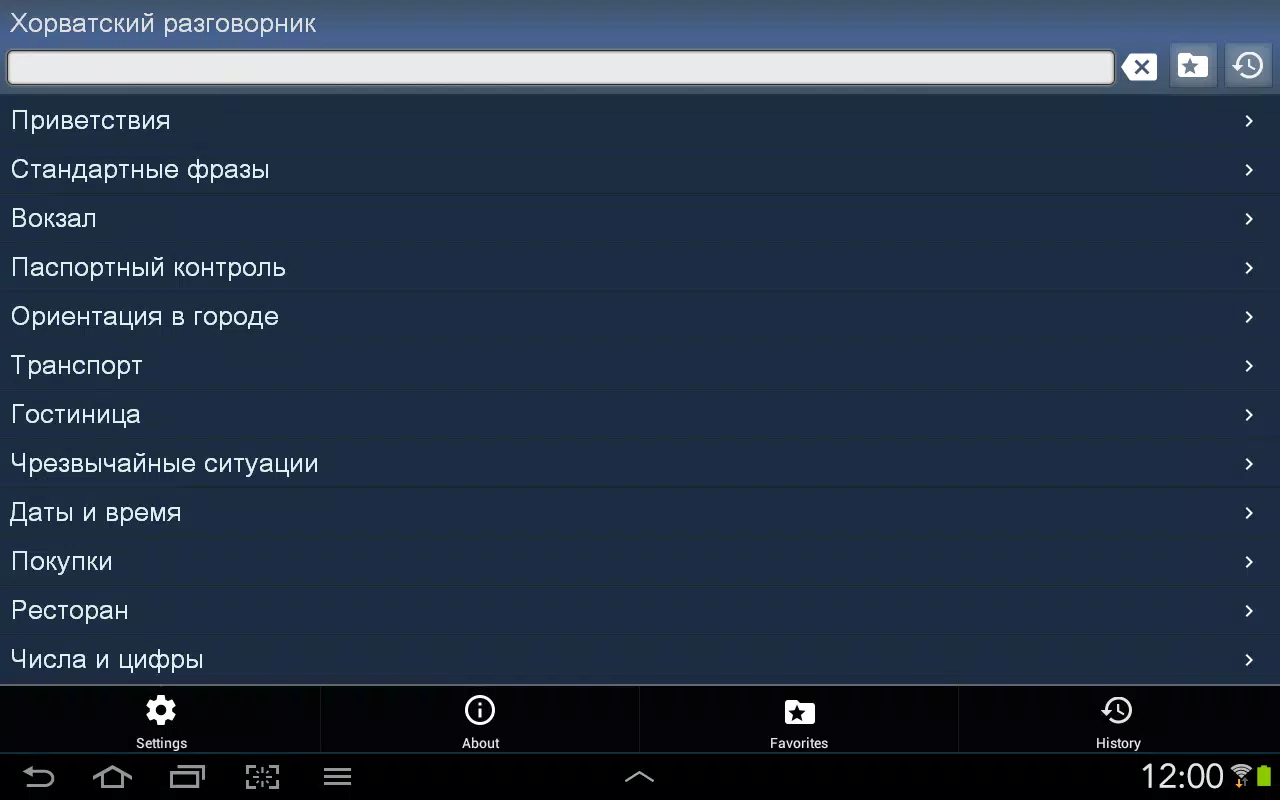Open the Android menu three-lines icon

coord(337,776)
